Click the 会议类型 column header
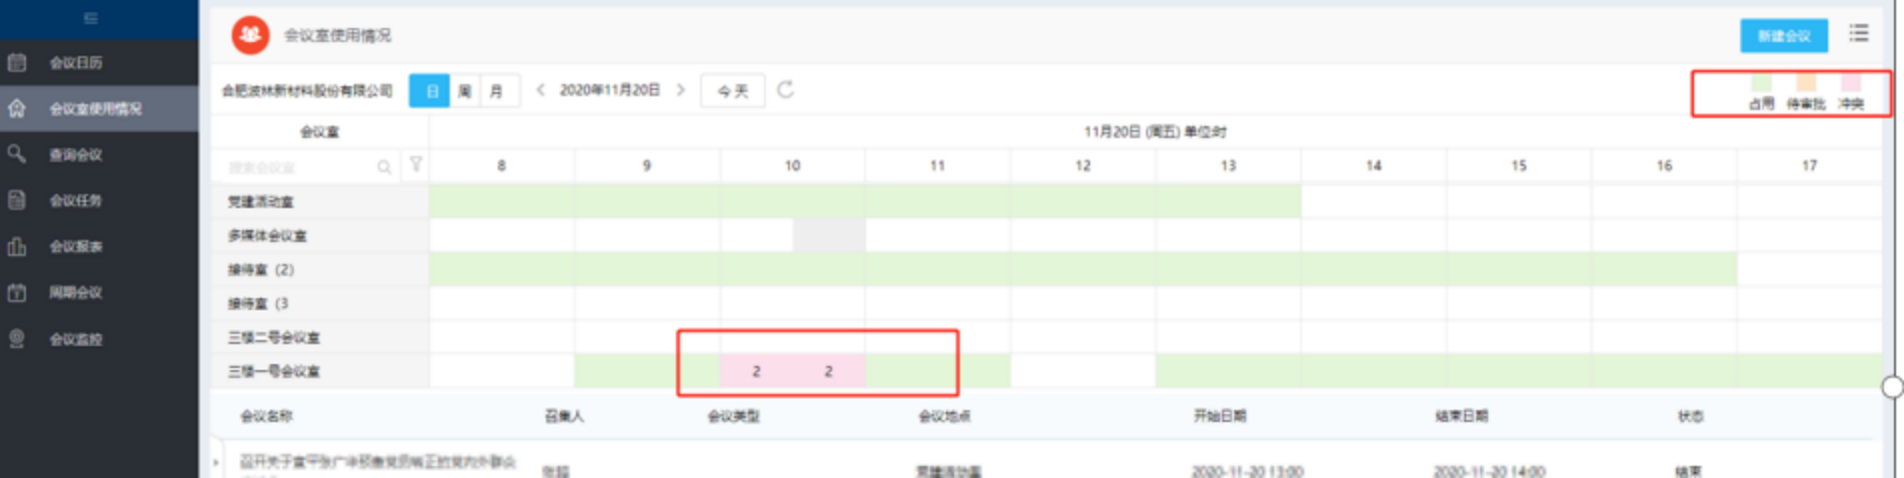The width and height of the screenshot is (1904, 478). pos(734,416)
